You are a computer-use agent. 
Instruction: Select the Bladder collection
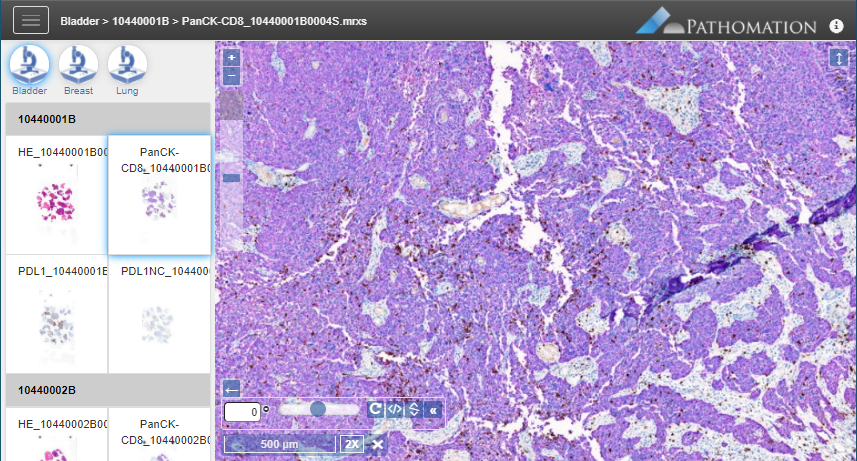[x=29, y=68]
